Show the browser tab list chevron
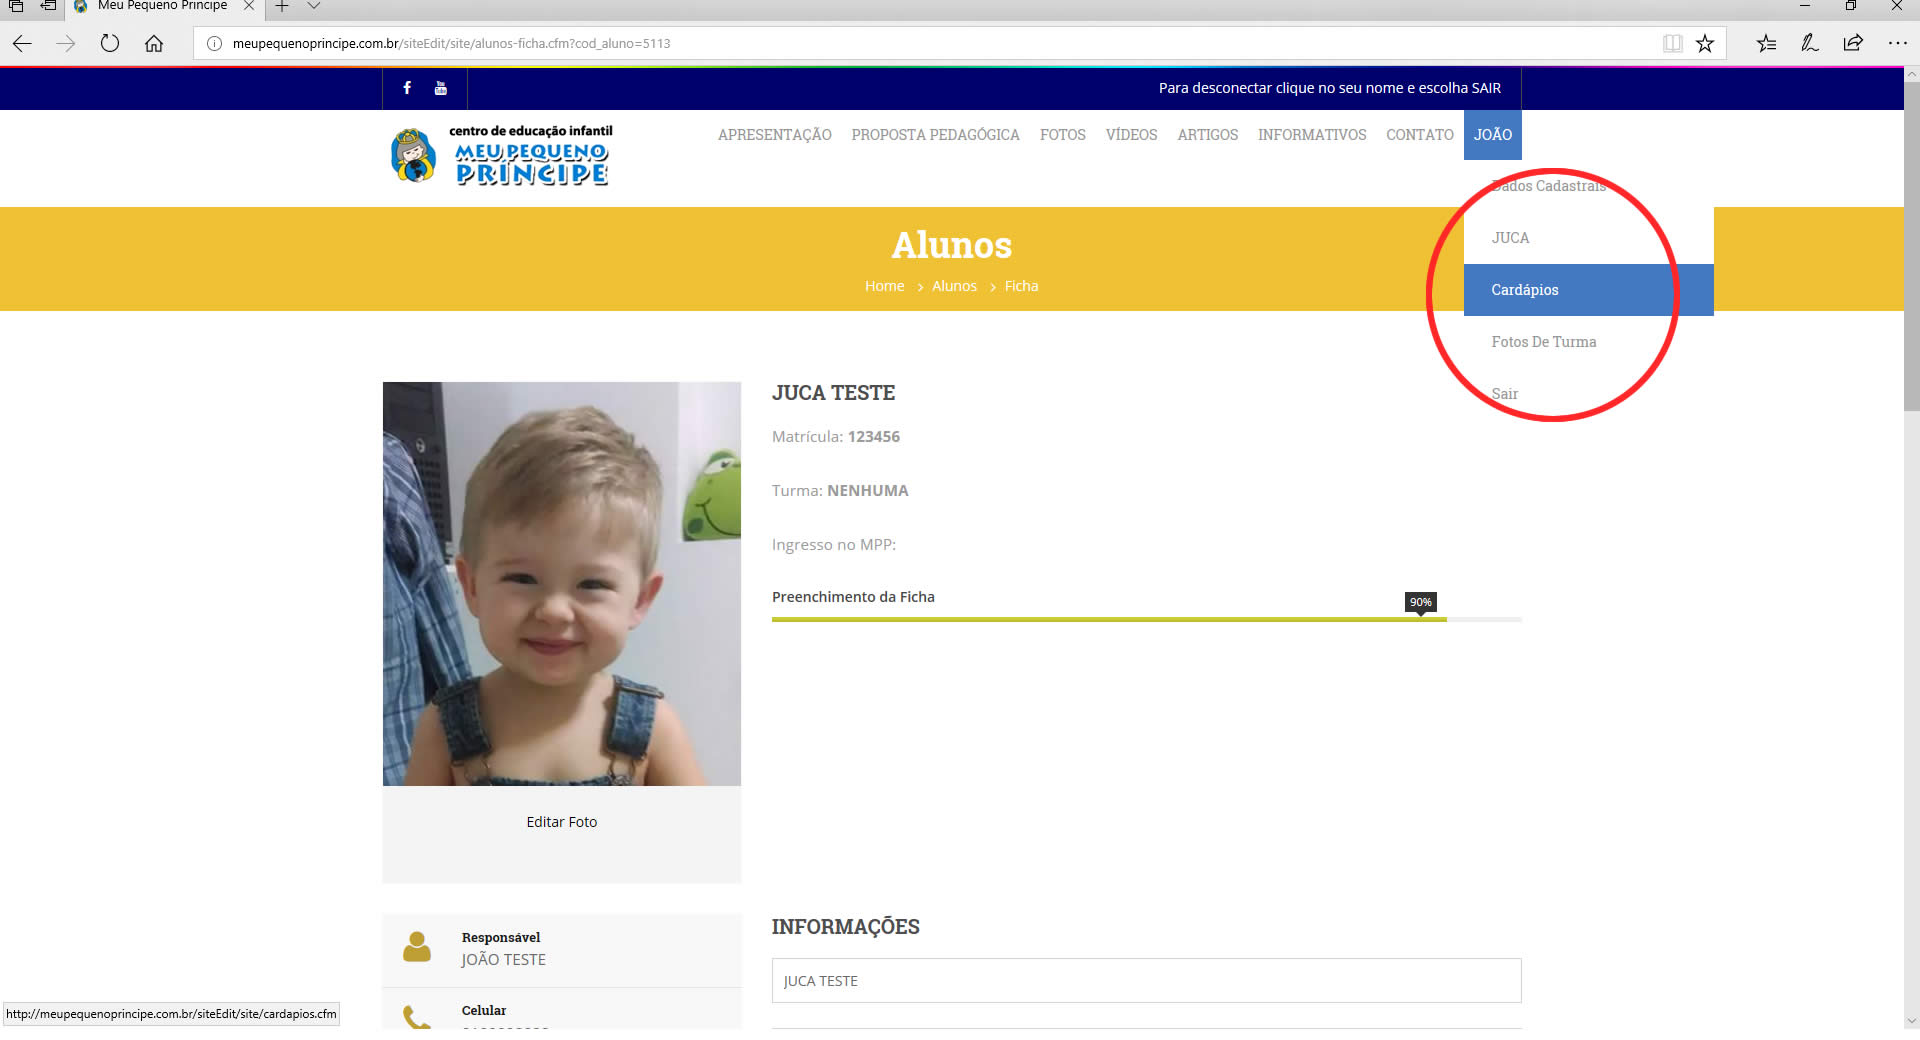1920x1040 pixels. tap(314, 6)
